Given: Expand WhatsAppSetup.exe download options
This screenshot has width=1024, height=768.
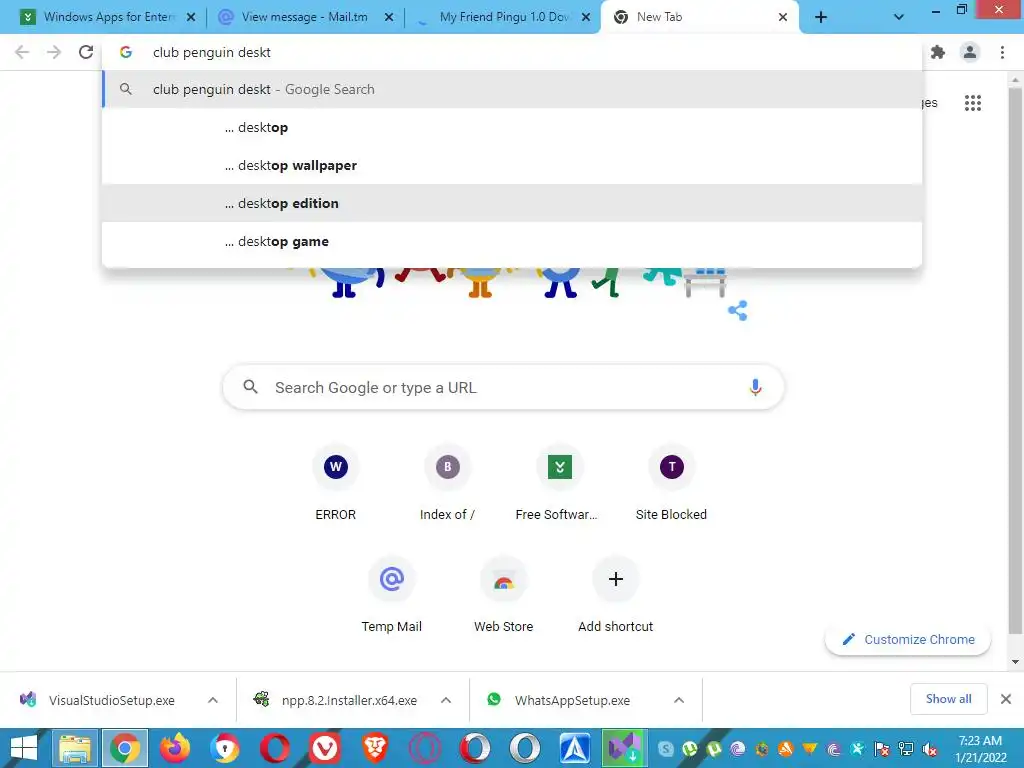Looking at the screenshot, I should click(x=679, y=700).
